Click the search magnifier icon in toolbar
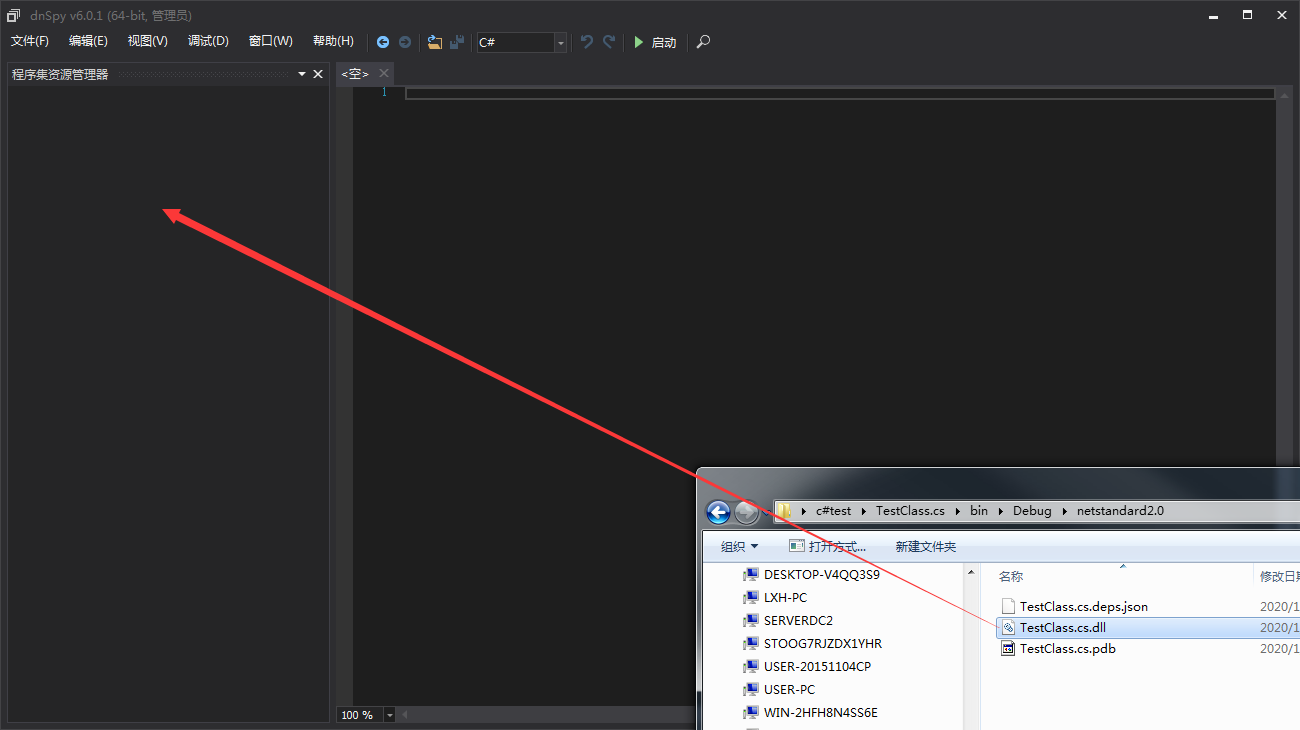 point(703,42)
